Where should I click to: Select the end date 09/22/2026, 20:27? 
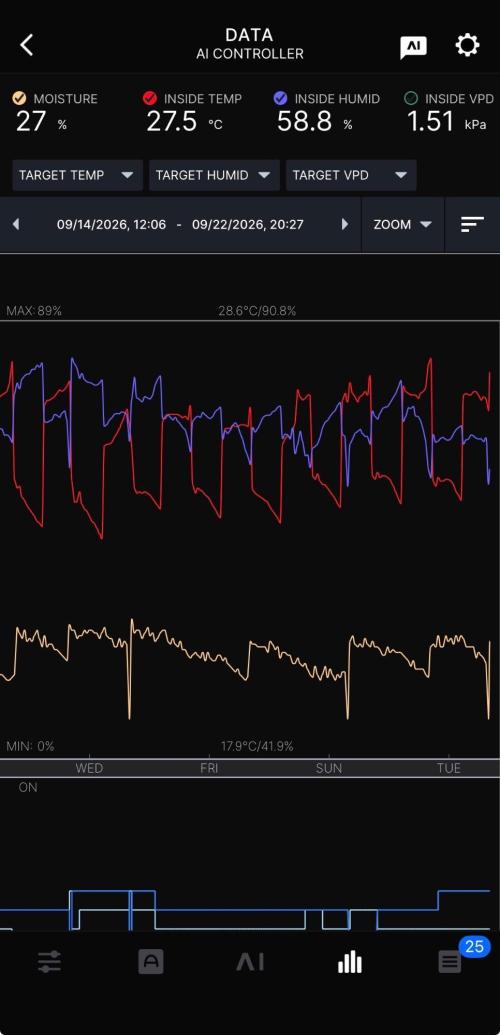[x=248, y=224]
